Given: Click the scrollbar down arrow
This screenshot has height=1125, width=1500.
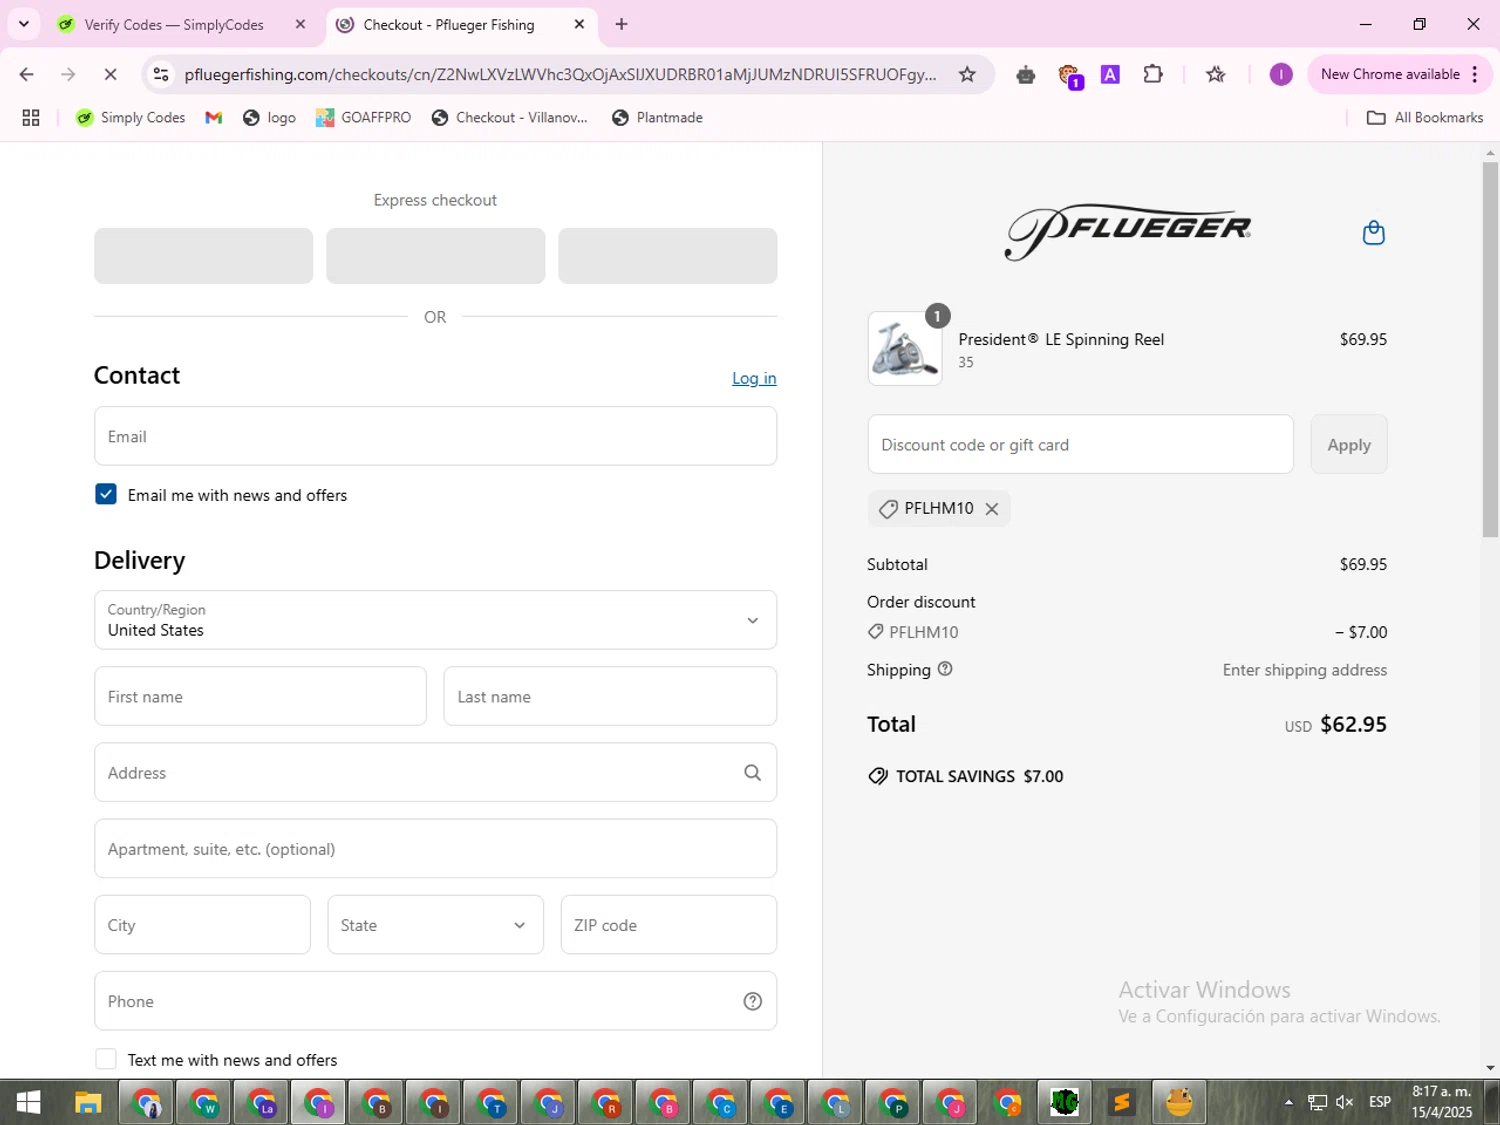Looking at the screenshot, I should coord(1490,1068).
